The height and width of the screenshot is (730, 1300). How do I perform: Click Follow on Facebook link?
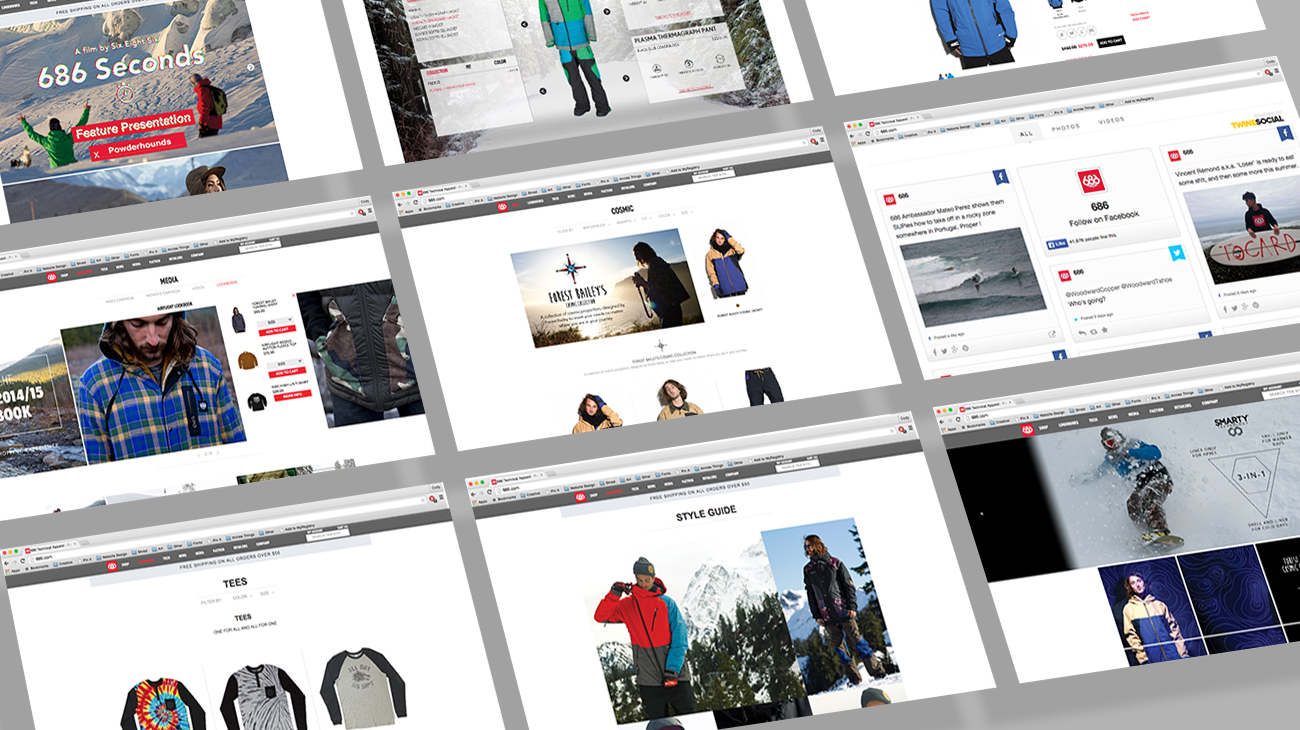[x=1105, y=218]
